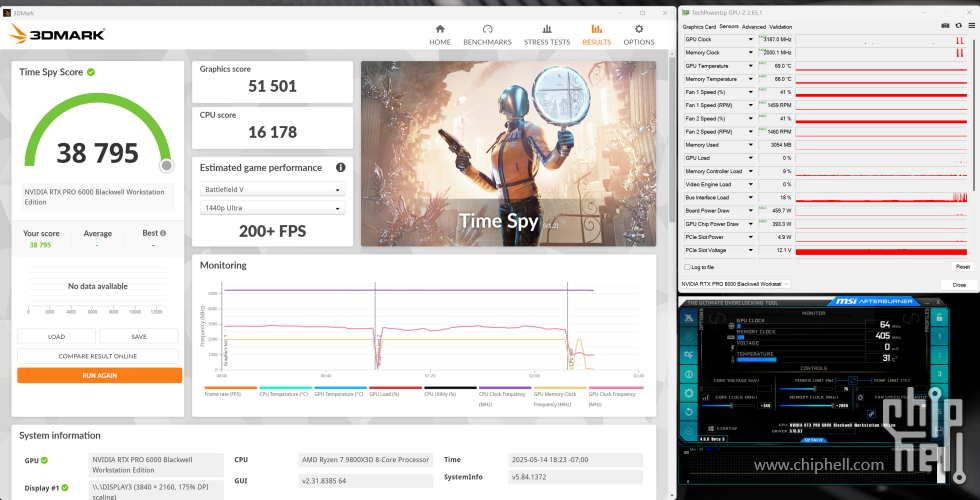Click the green check beside Time Spy Score
This screenshot has height=500, width=980.
(x=91, y=72)
